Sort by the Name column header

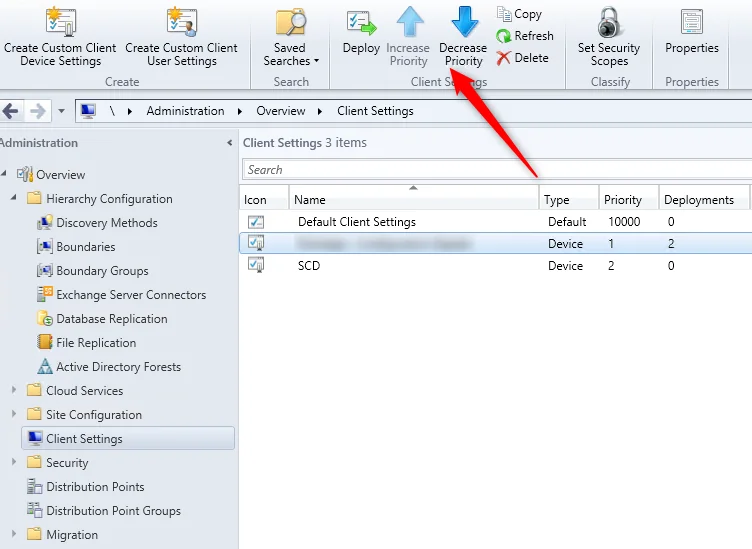(x=414, y=199)
